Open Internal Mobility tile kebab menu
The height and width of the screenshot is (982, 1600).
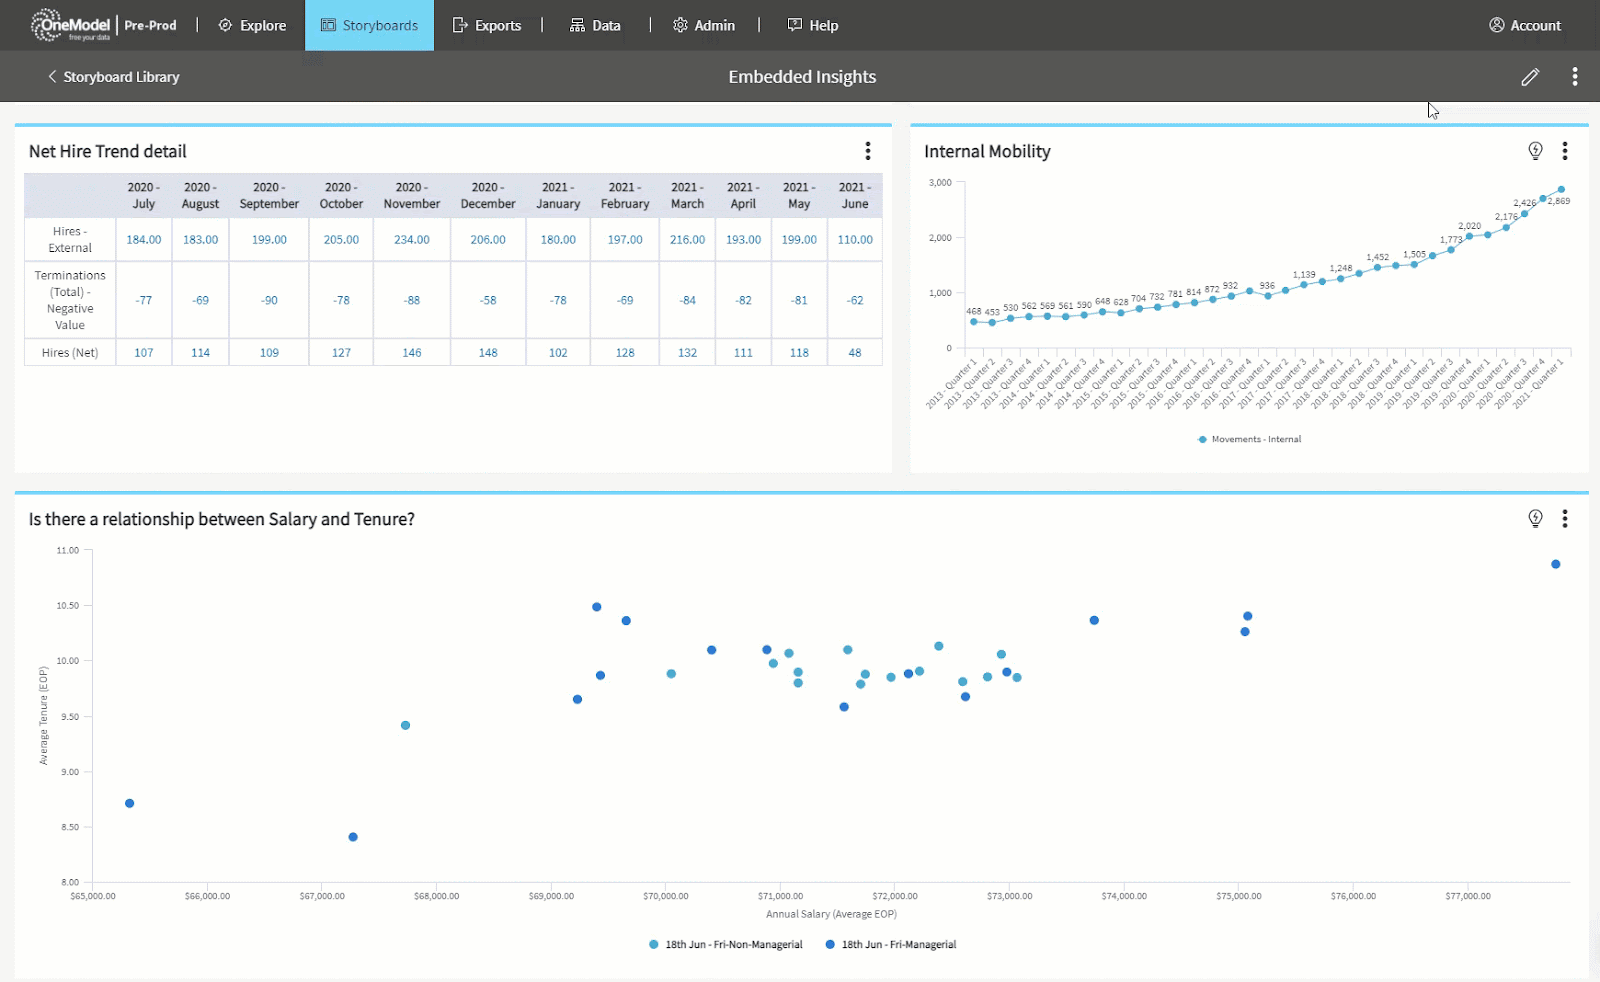point(1564,151)
